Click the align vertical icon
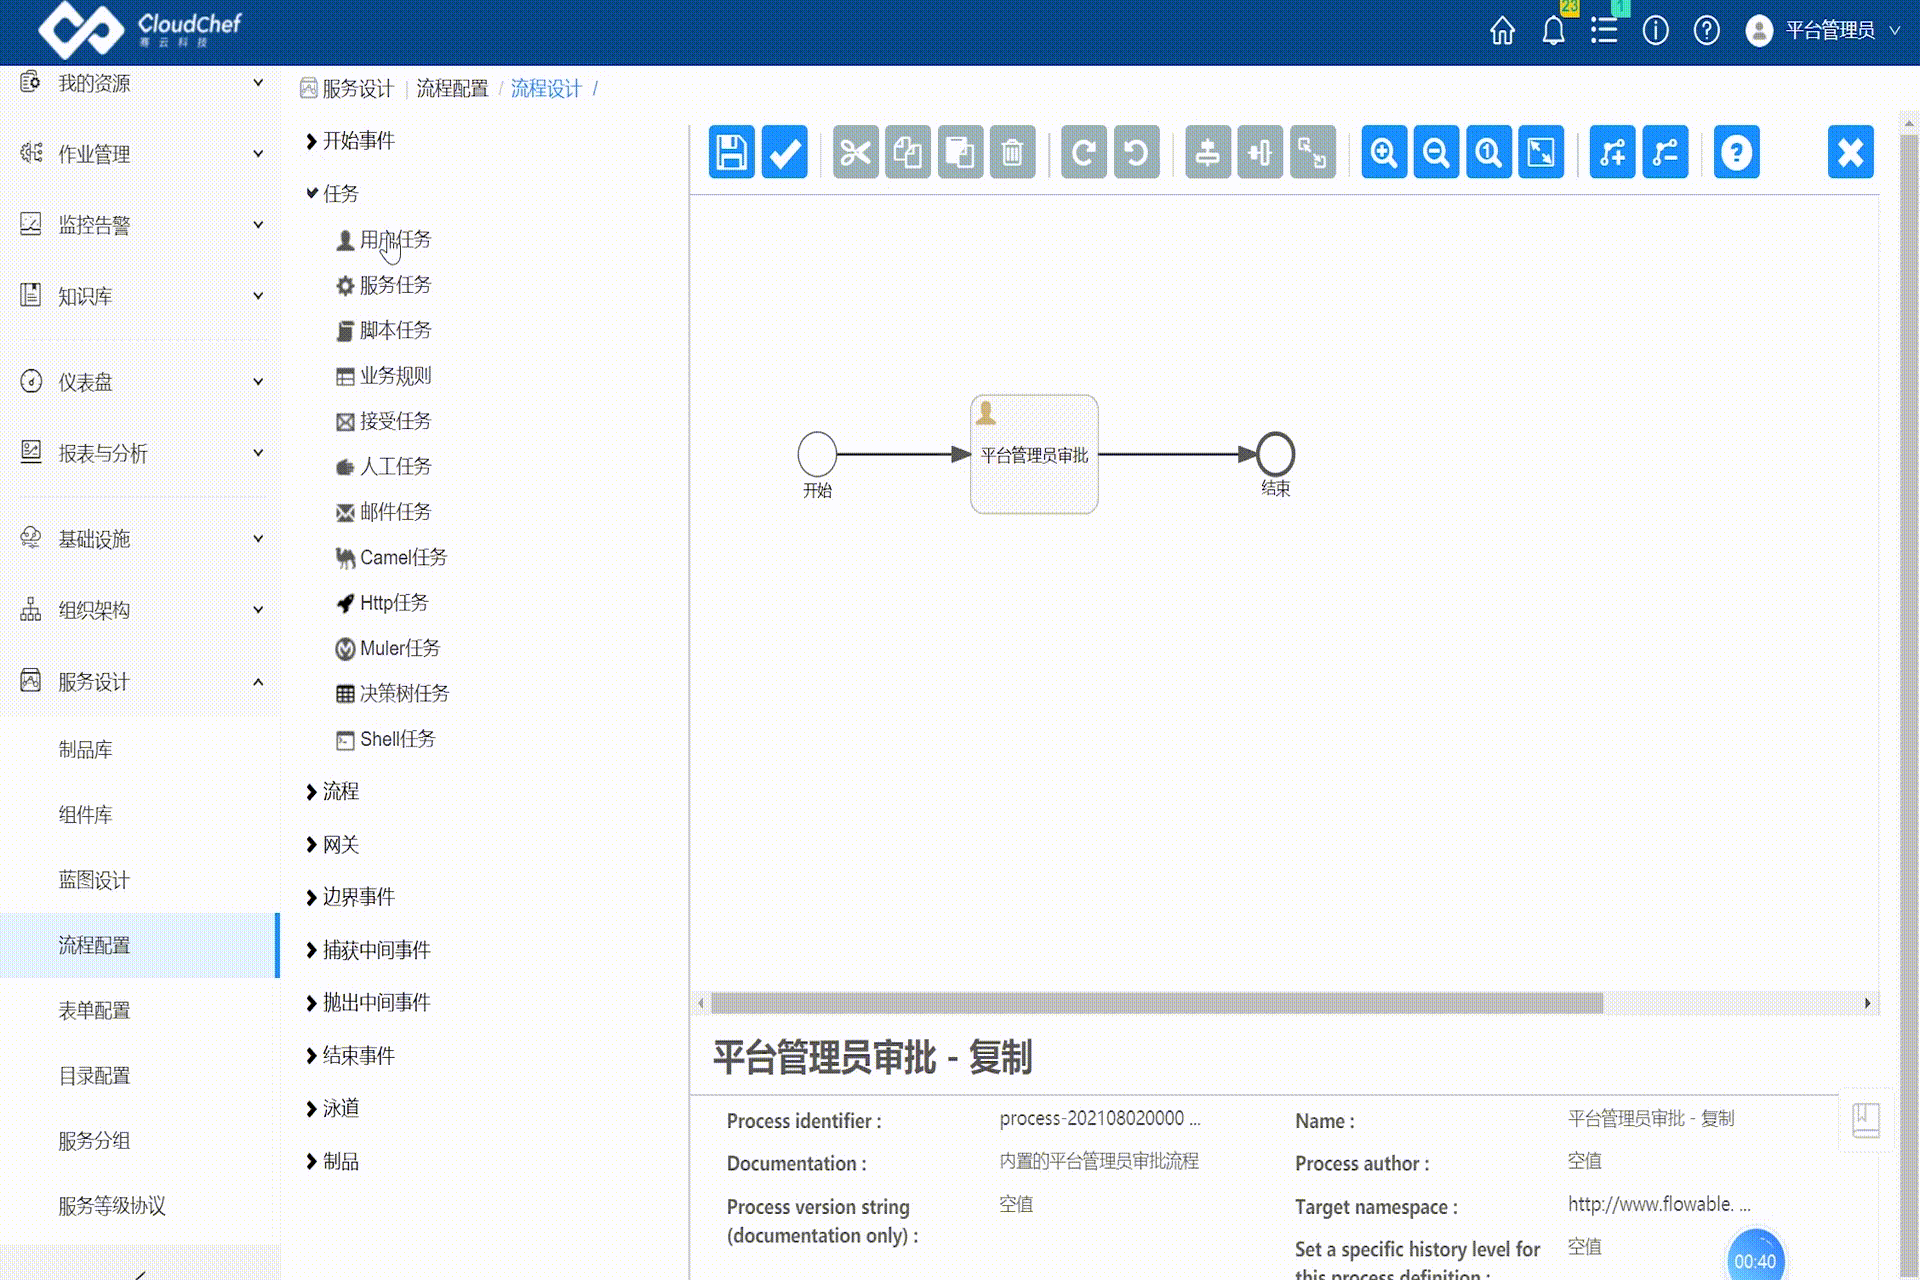Screen dimensions: 1920x1280 pyautogui.click(x=1208, y=153)
